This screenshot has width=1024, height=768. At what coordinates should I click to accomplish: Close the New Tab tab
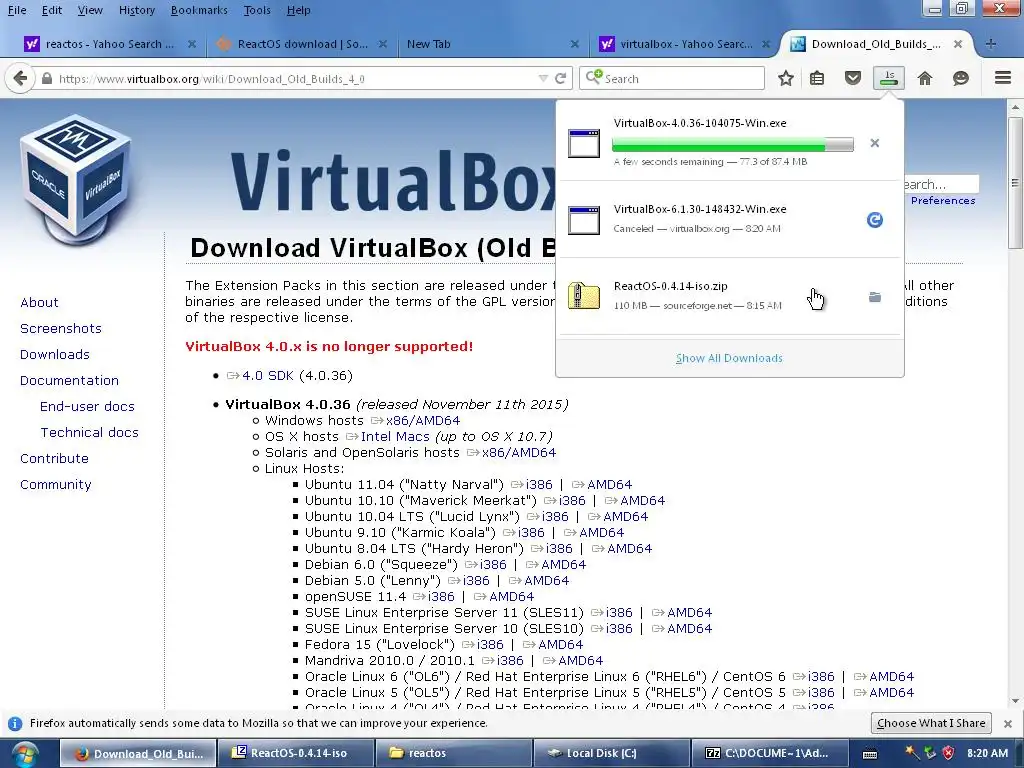point(574,44)
